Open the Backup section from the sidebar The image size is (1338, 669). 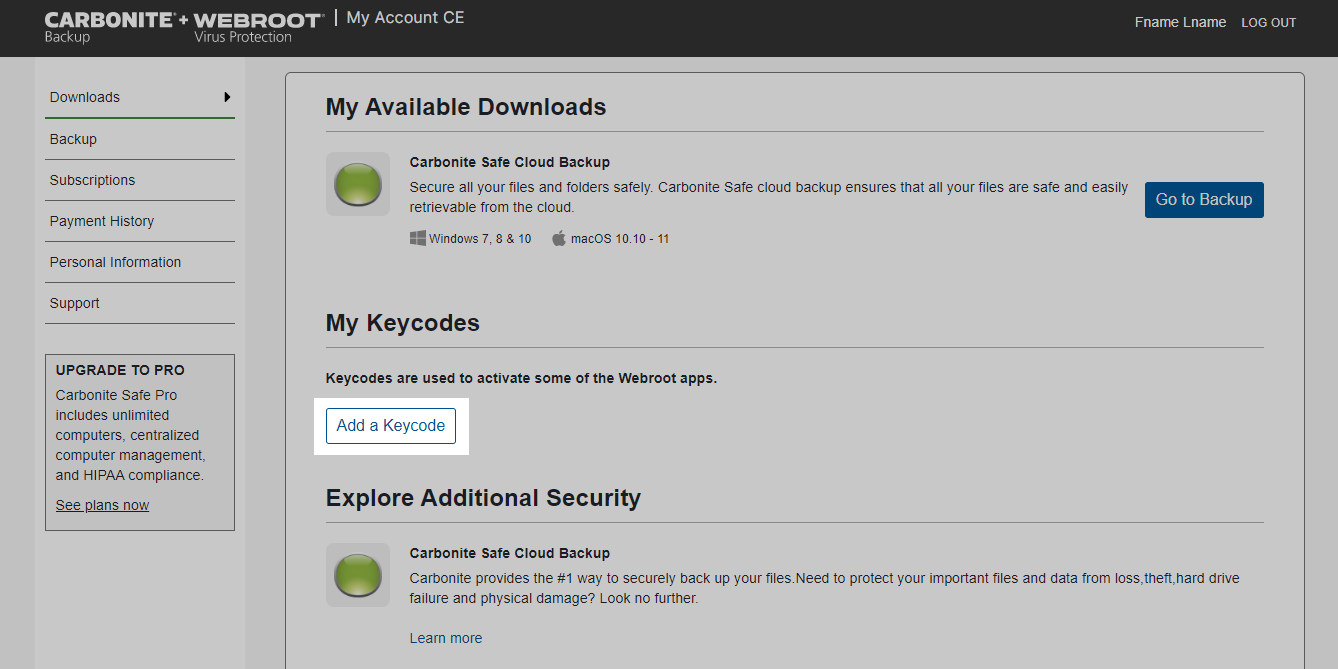pyautogui.click(x=72, y=139)
